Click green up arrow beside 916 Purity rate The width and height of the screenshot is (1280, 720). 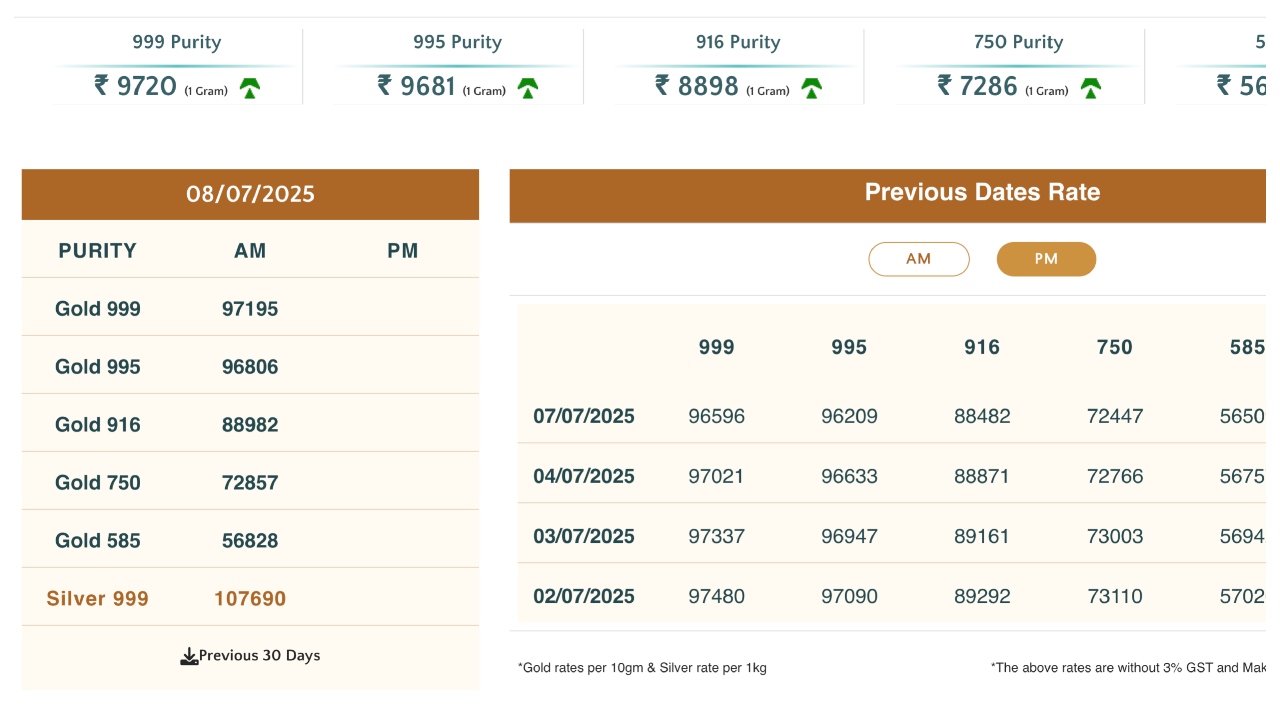[811, 88]
